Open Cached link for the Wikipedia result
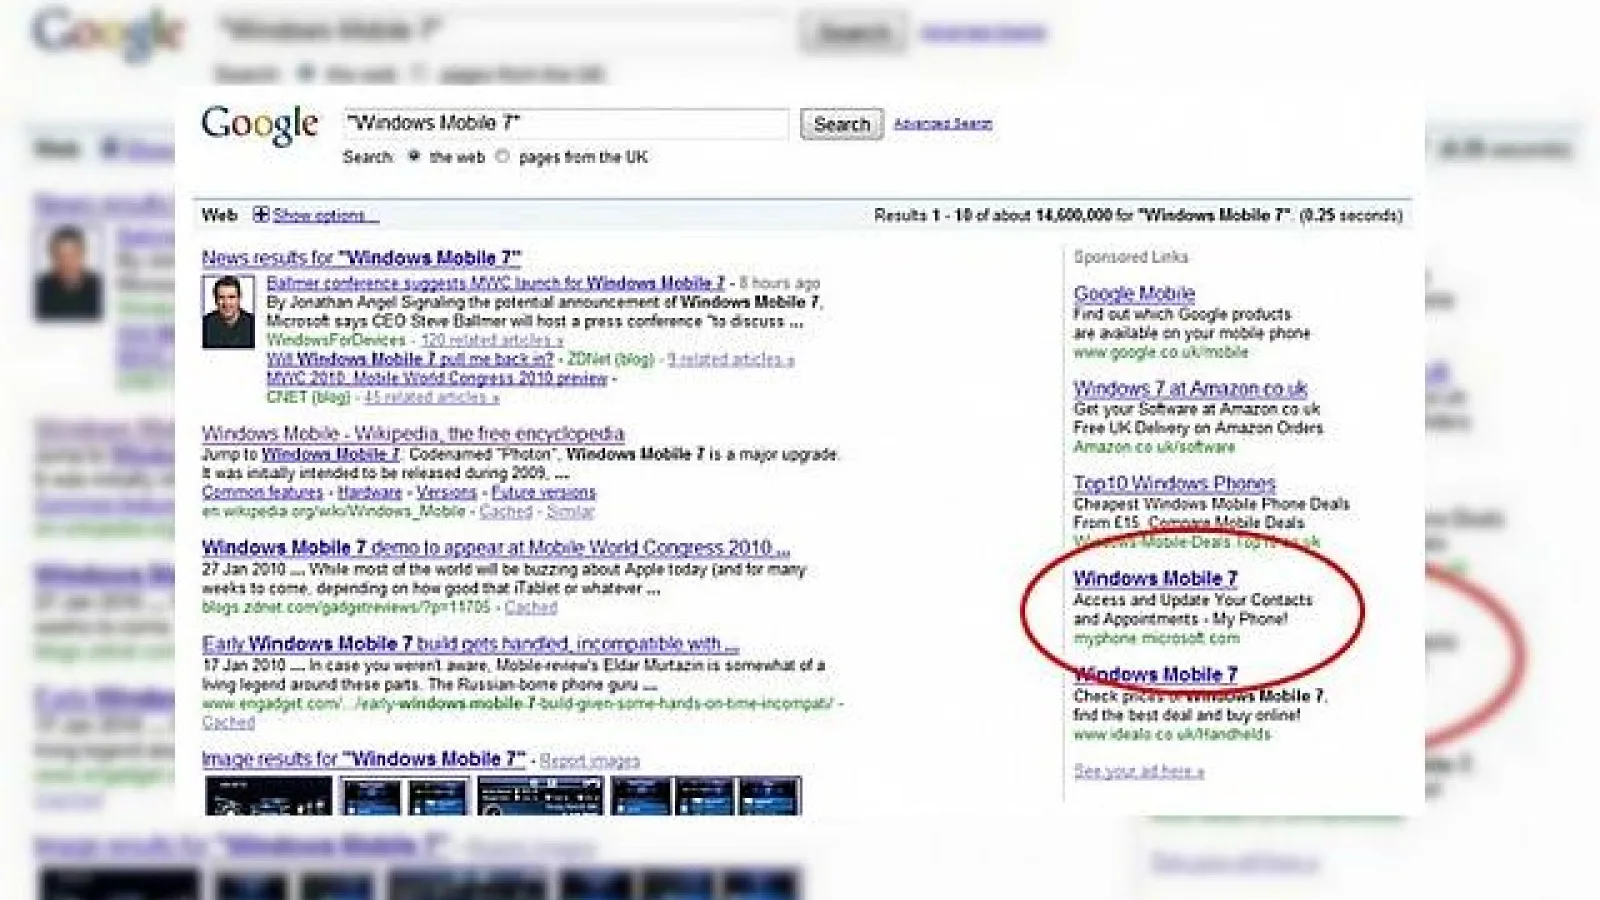Image resolution: width=1600 pixels, height=900 pixels. tap(506, 511)
